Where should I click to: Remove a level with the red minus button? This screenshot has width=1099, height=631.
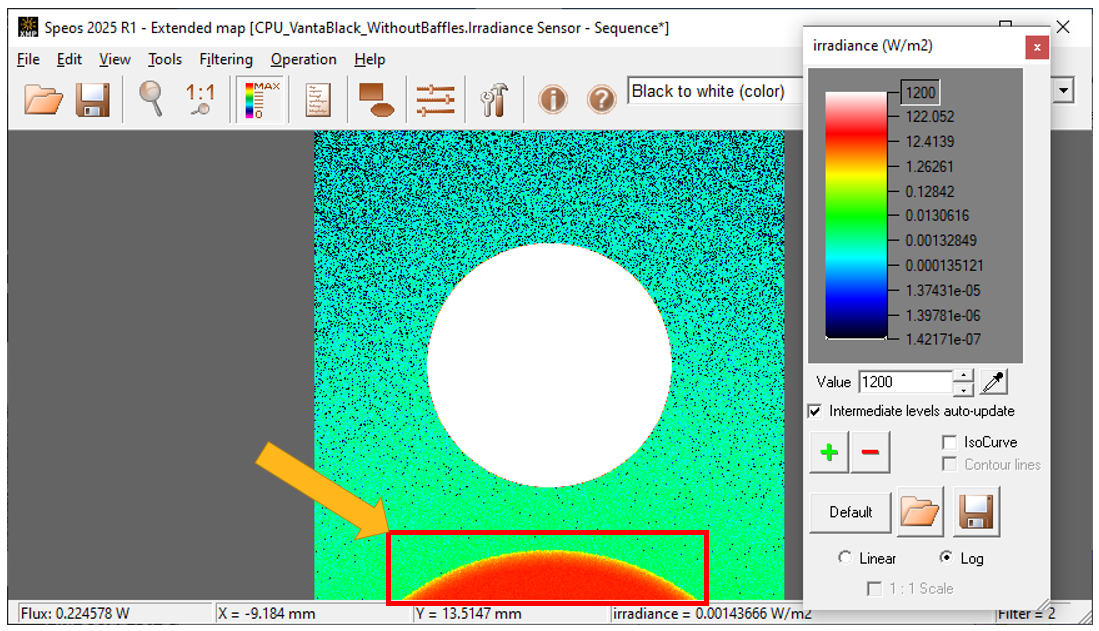tap(871, 452)
